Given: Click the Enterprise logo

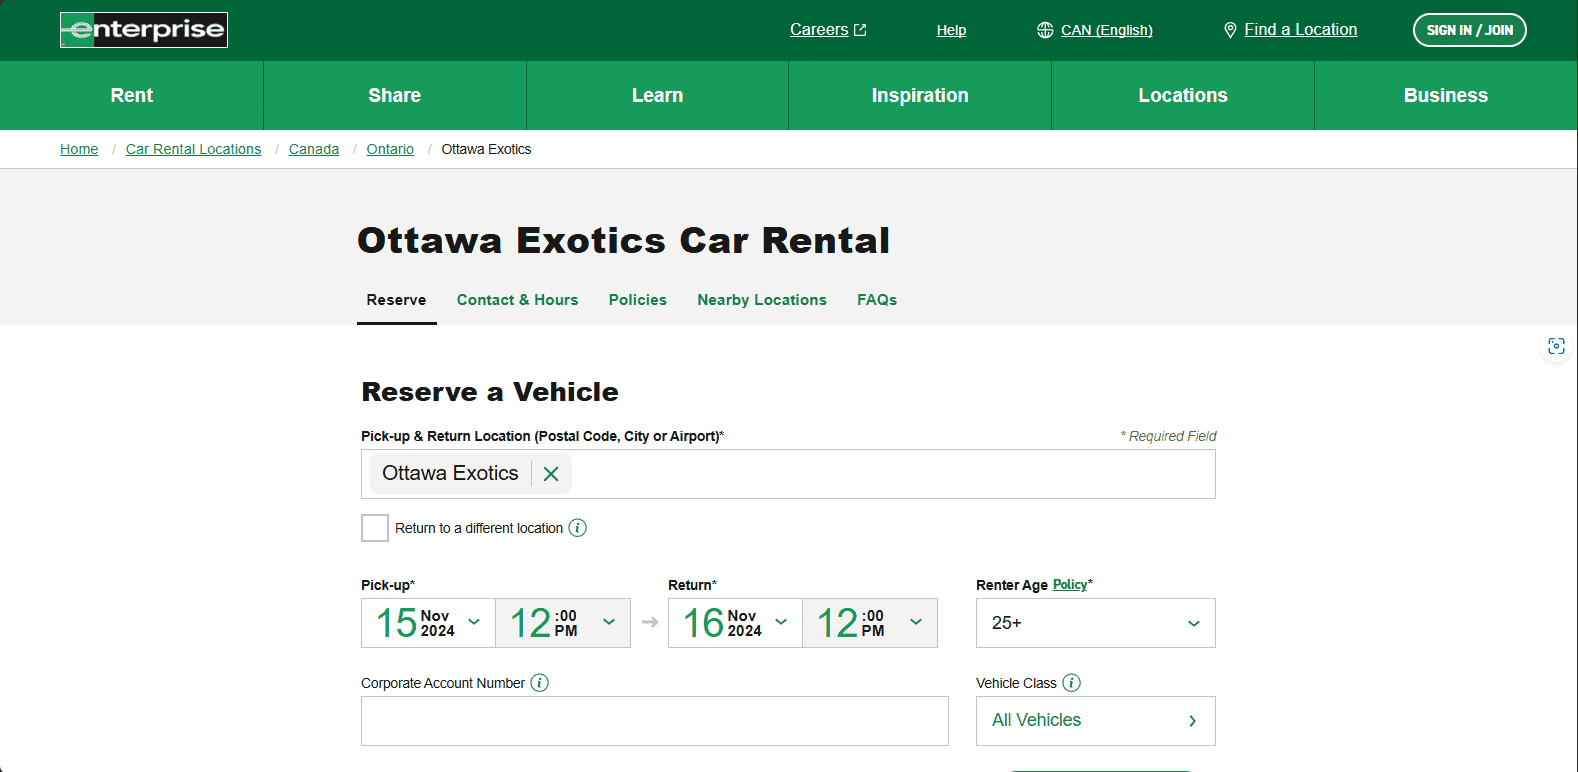Looking at the screenshot, I should (x=144, y=30).
